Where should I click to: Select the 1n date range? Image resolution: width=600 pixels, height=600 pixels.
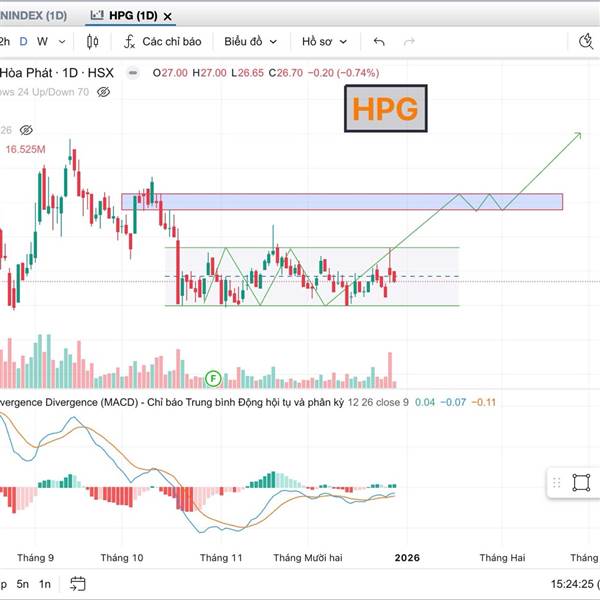(45, 584)
